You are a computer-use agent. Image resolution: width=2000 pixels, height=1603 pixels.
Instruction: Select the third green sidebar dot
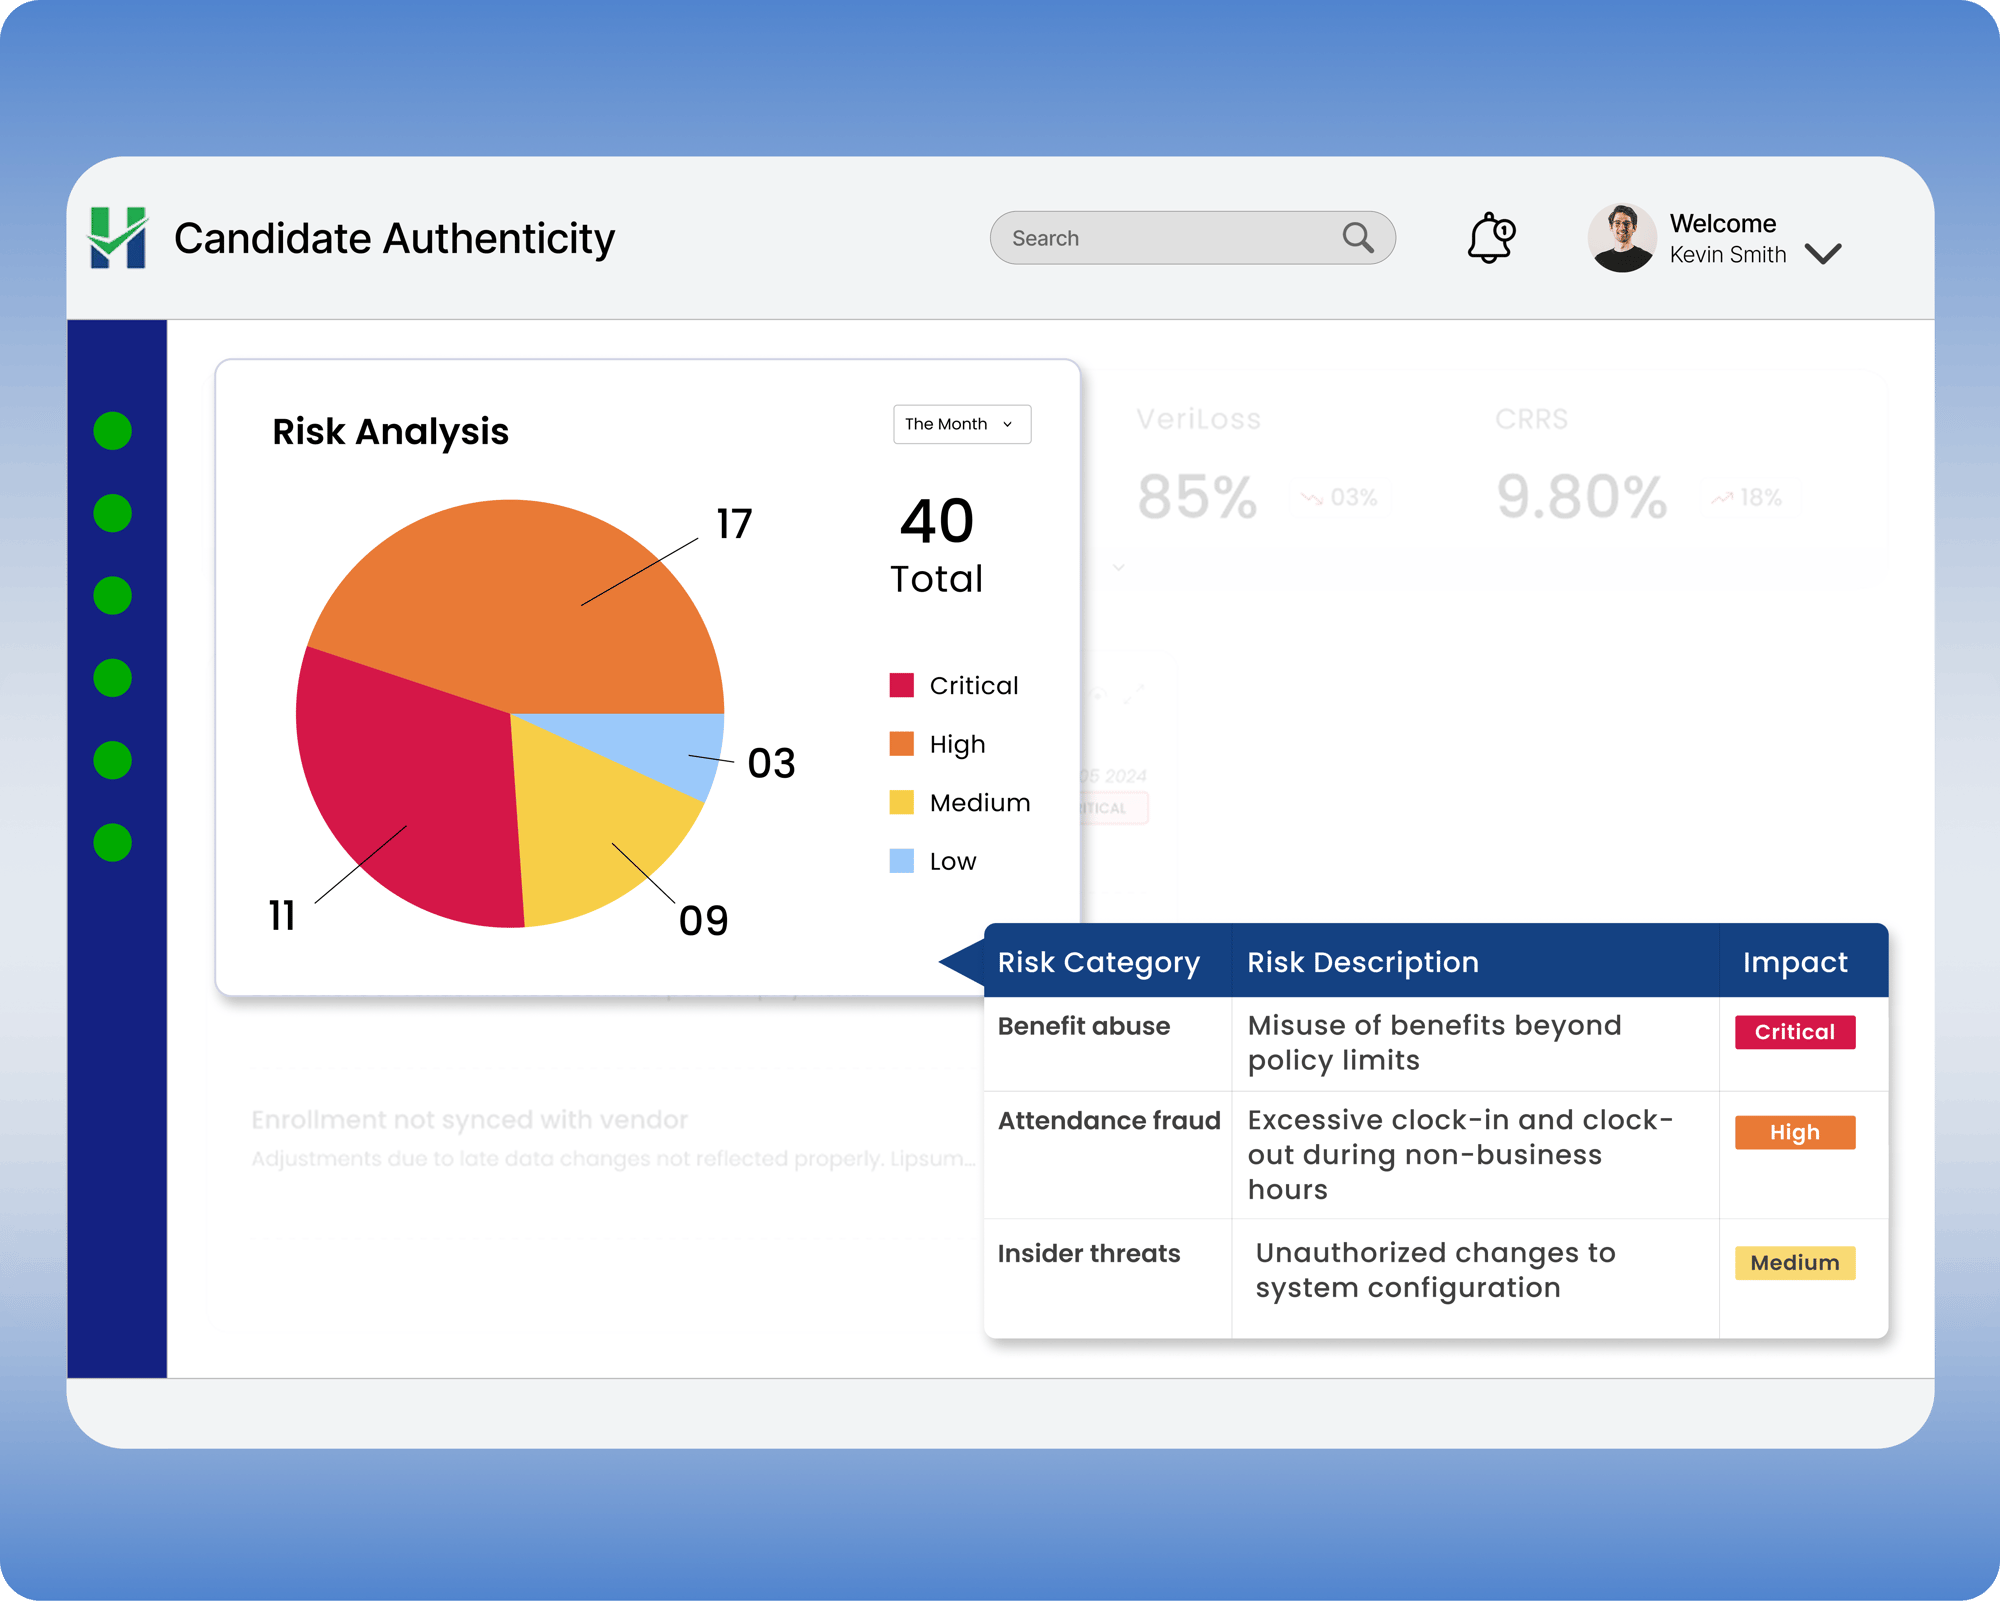click(113, 596)
